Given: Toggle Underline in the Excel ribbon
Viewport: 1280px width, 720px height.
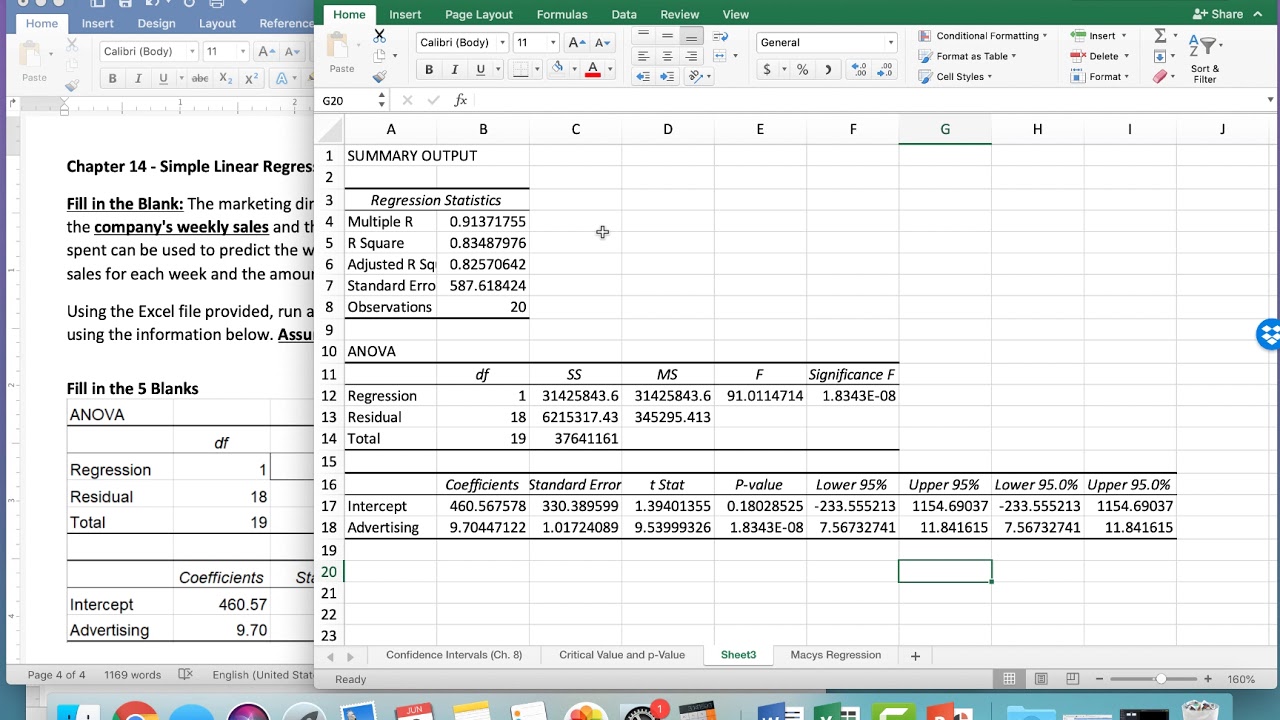Looking at the screenshot, I should (481, 69).
